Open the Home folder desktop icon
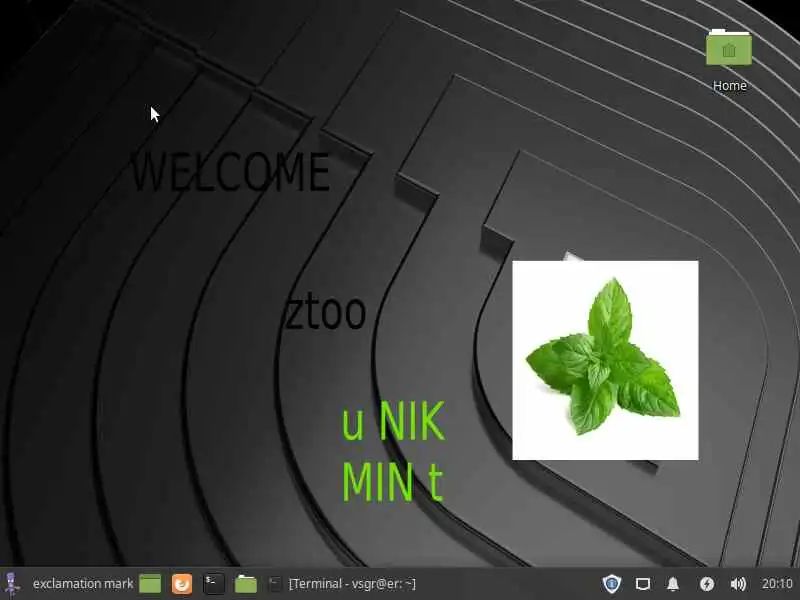Viewport: 800px width, 600px height. 729,60
